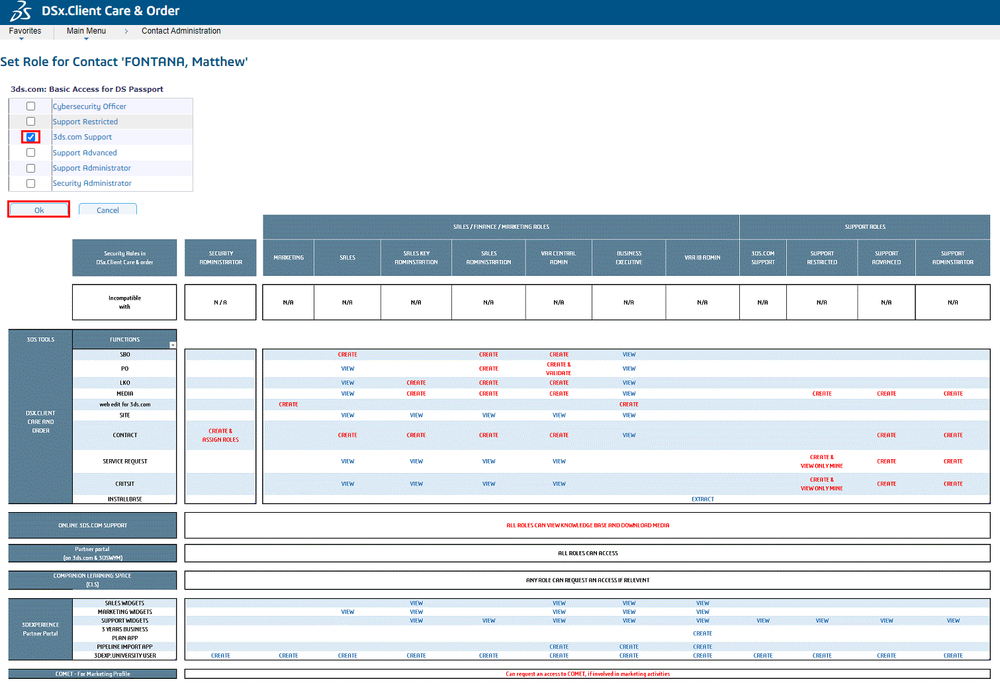
Task: Check the Support Advanced checkbox
Action: pos(31,152)
